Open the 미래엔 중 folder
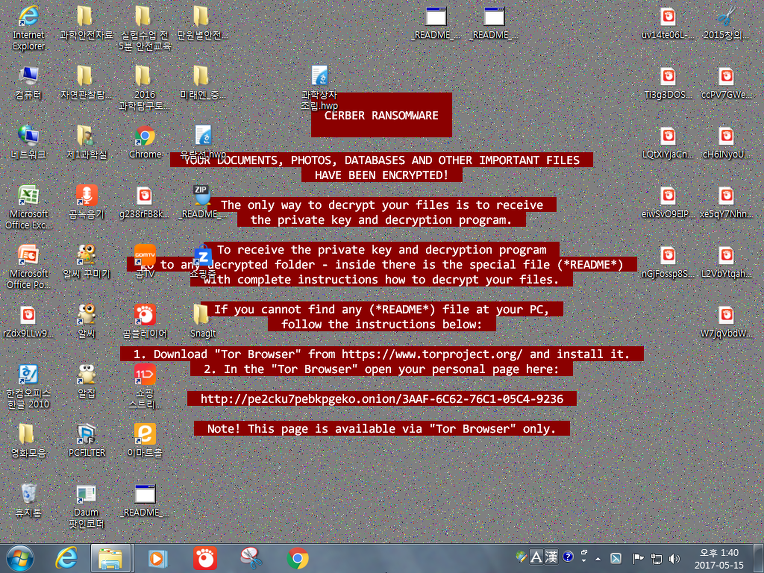 click(201, 83)
